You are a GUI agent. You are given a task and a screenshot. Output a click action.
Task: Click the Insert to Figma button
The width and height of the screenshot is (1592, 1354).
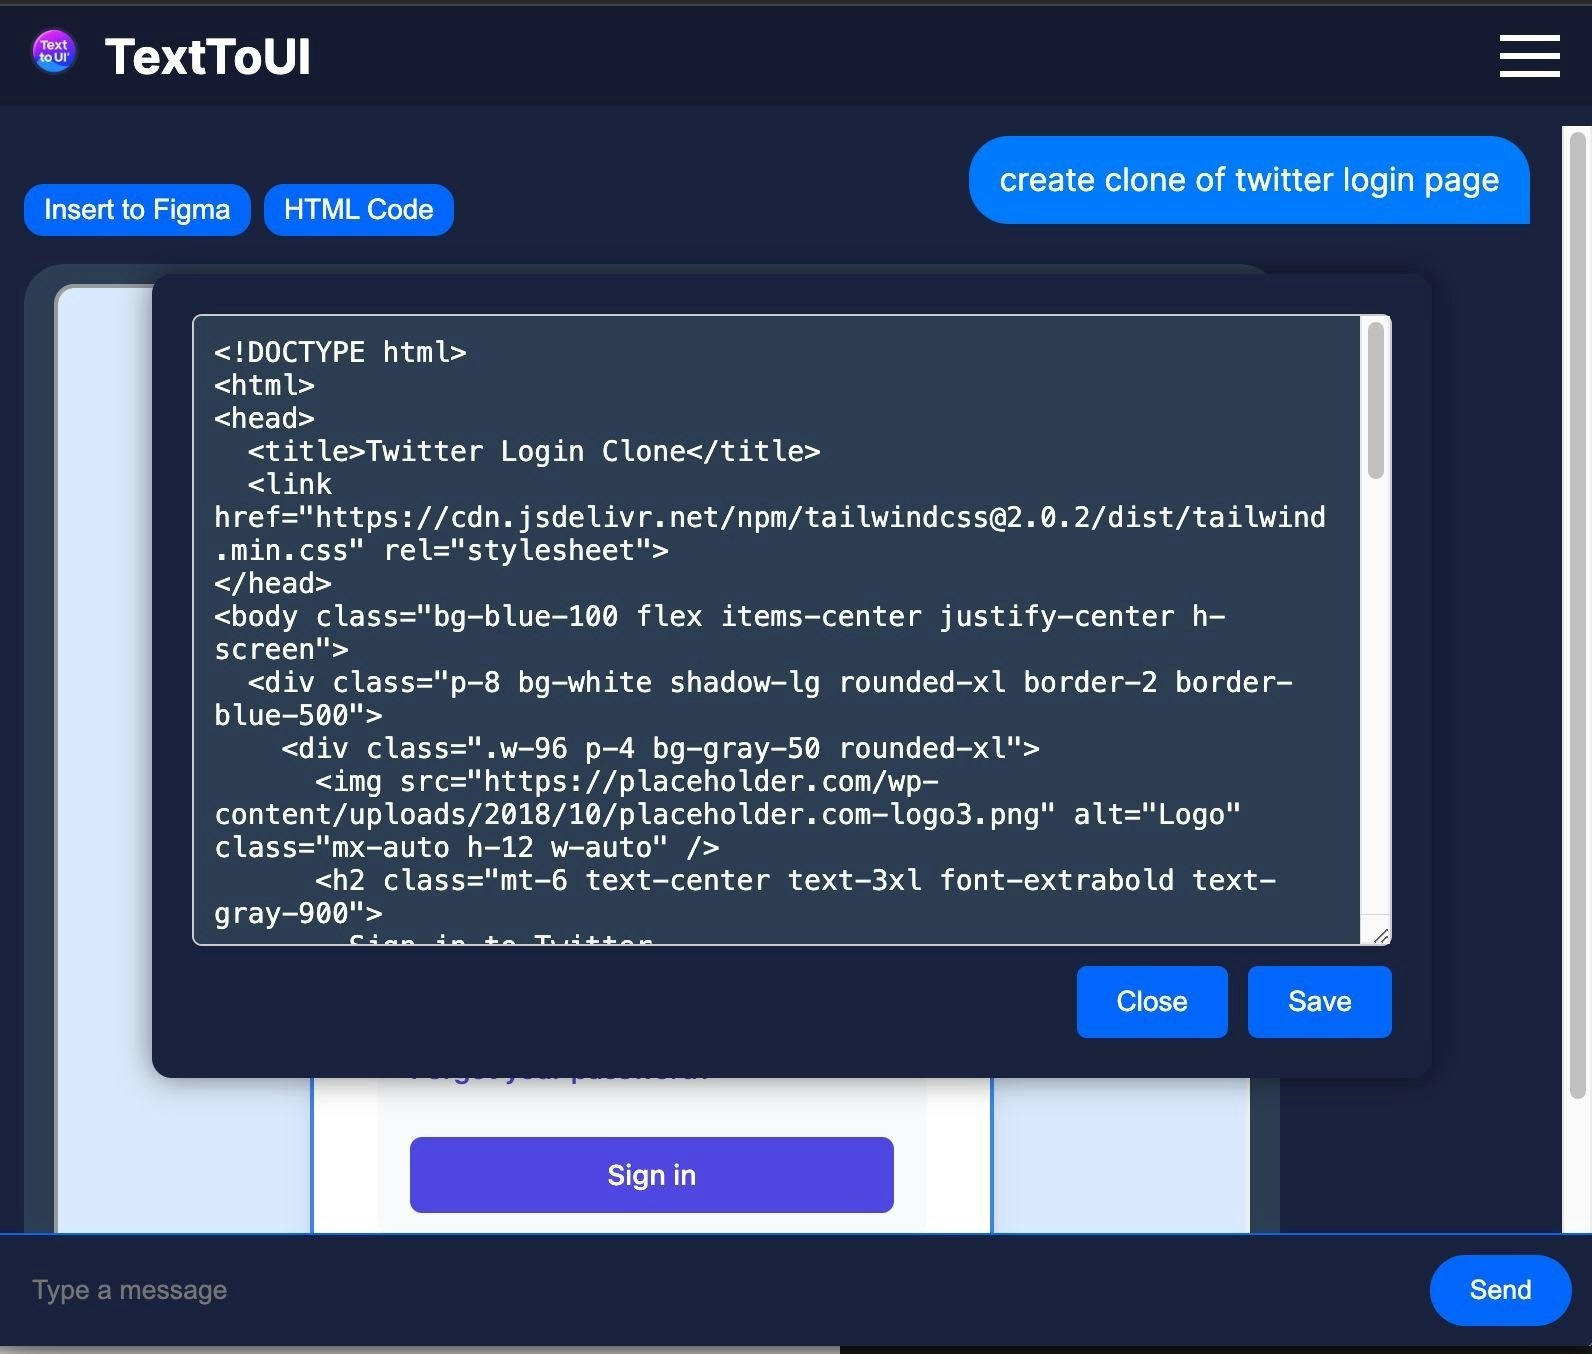tap(137, 210)
